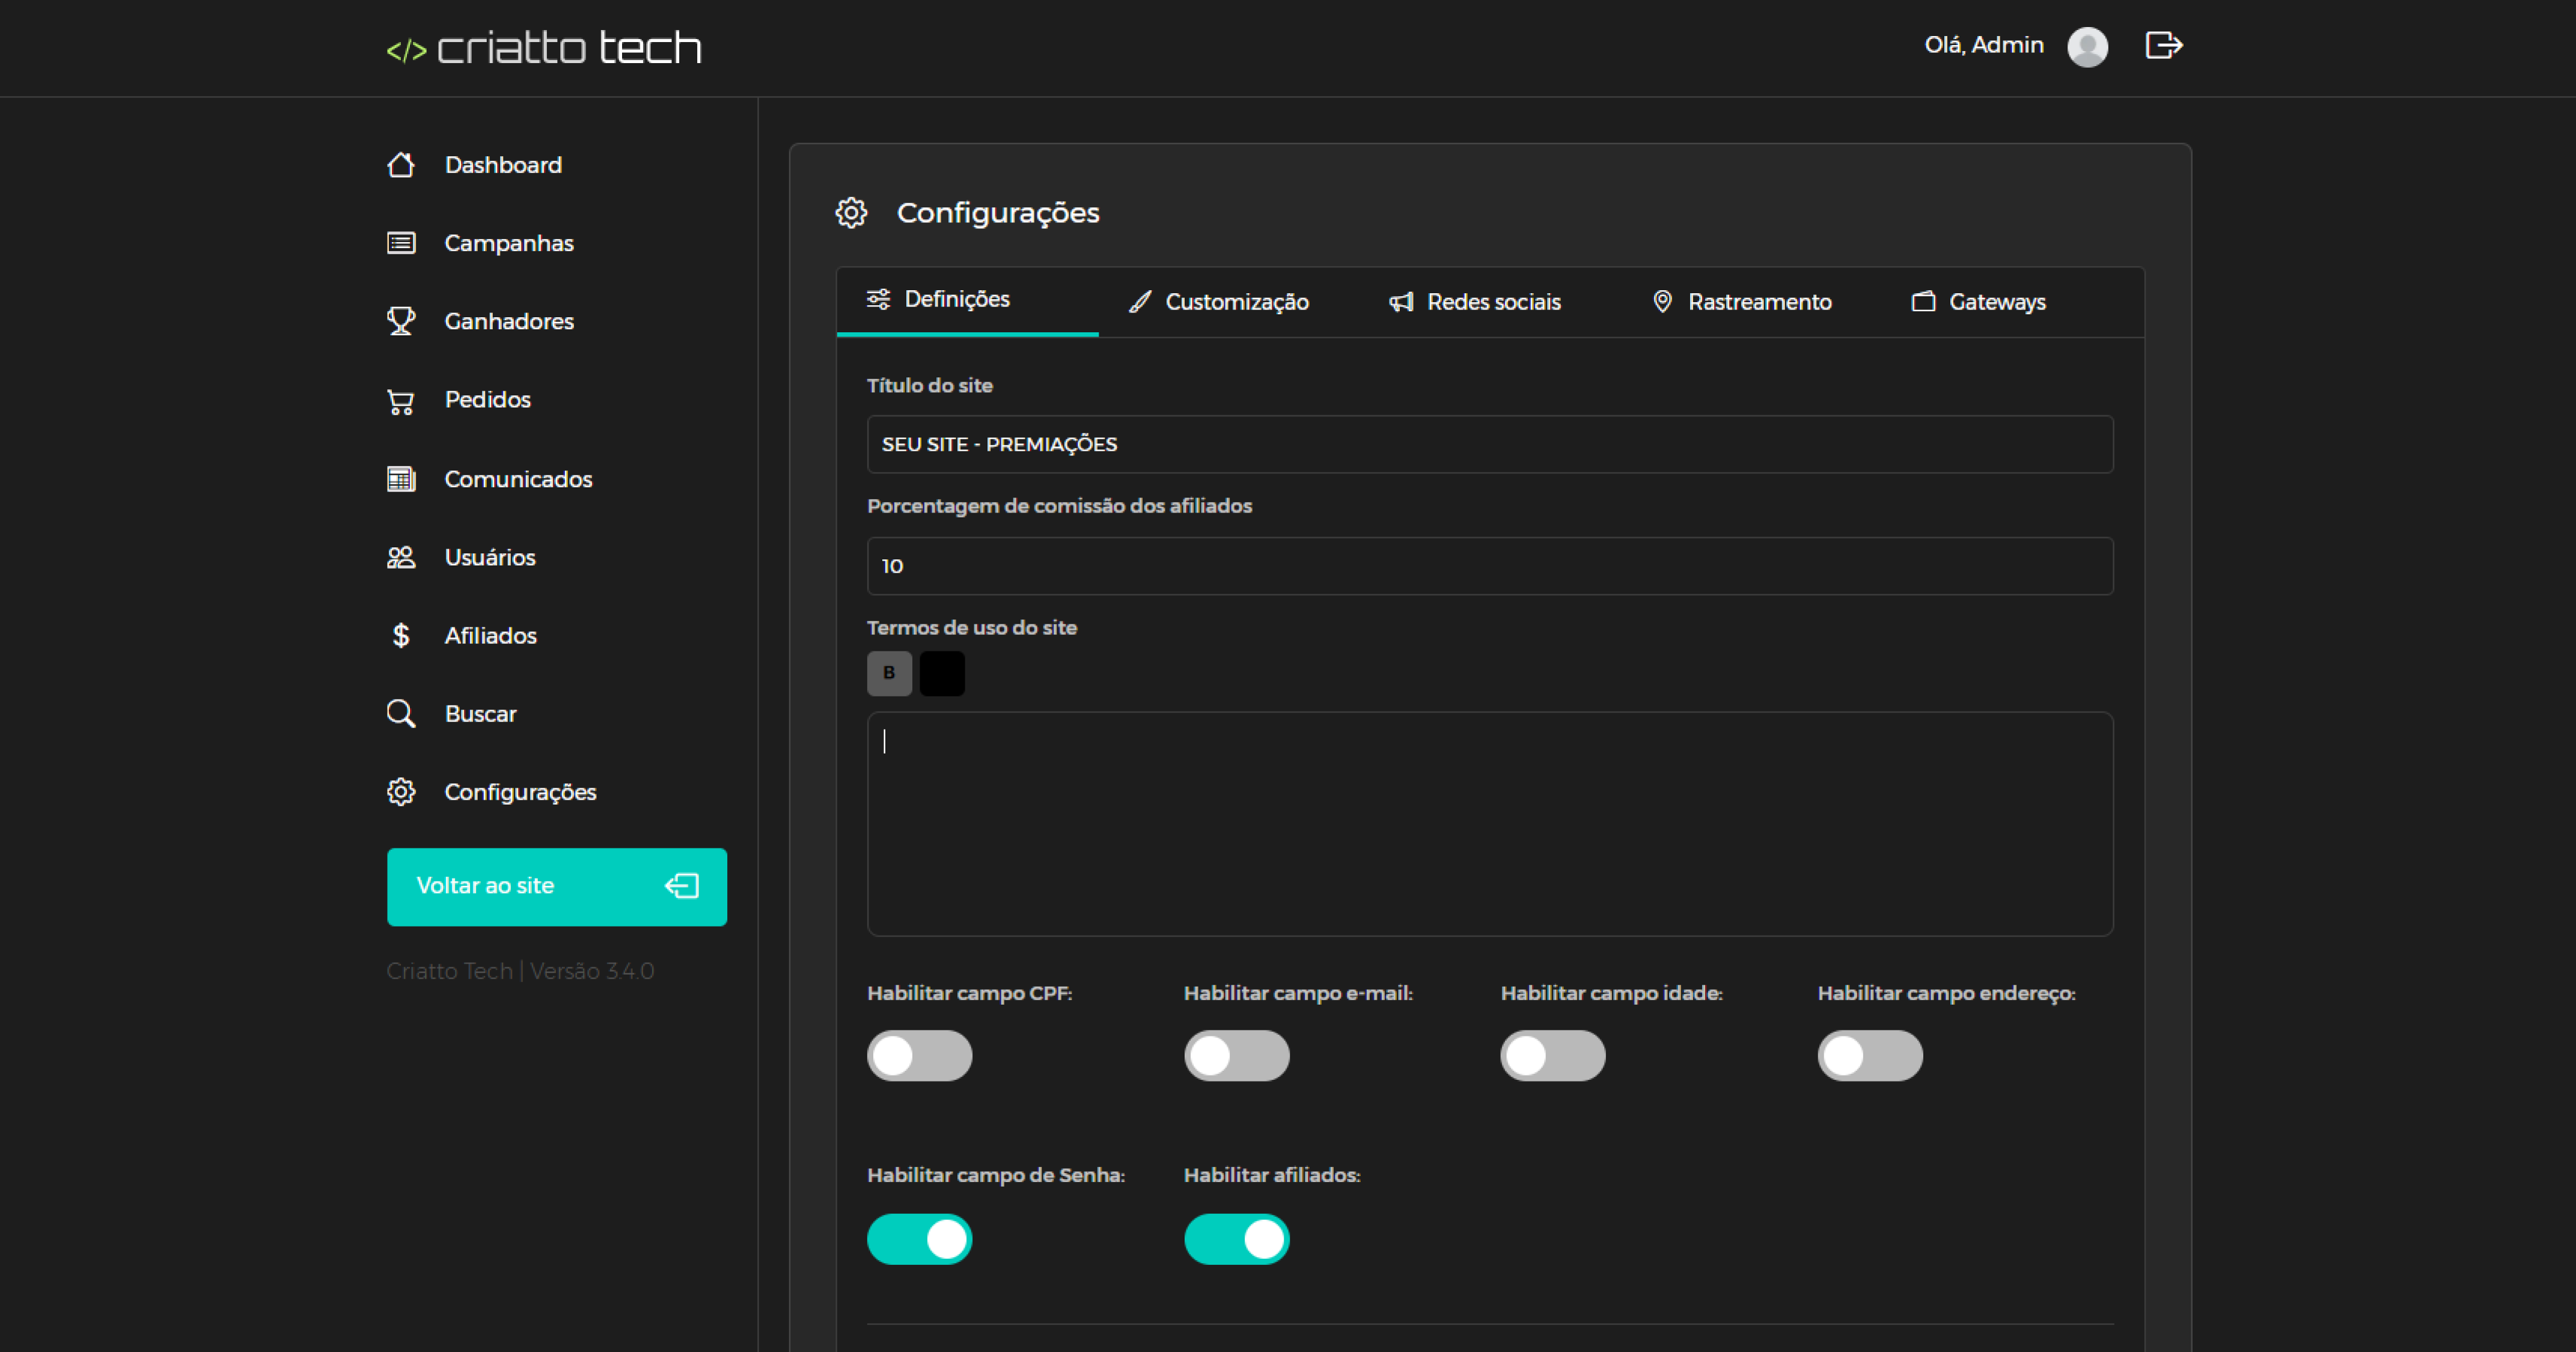This screenshot has width=2576, height=1352.
Task: Click the Buscar magnifier icon
Action: (x=401, y=714)
